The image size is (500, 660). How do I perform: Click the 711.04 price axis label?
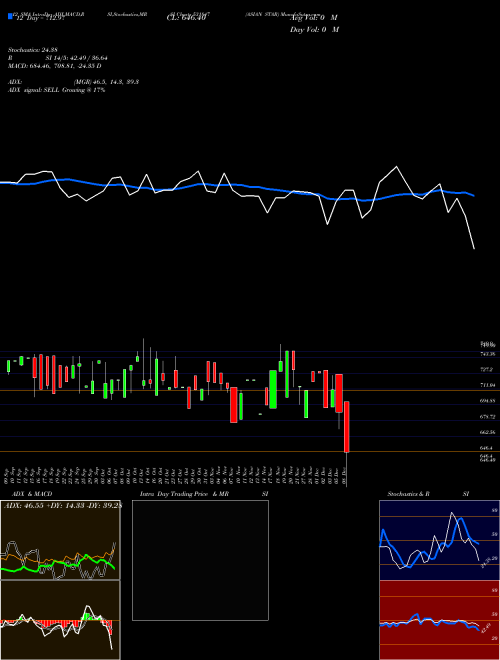[x=488, y=385]
